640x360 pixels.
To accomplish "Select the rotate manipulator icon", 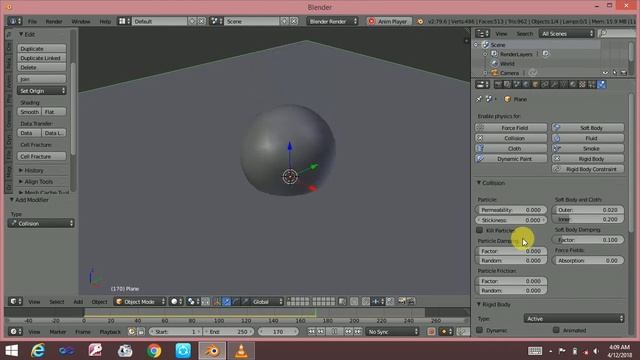I will (236, 302).
